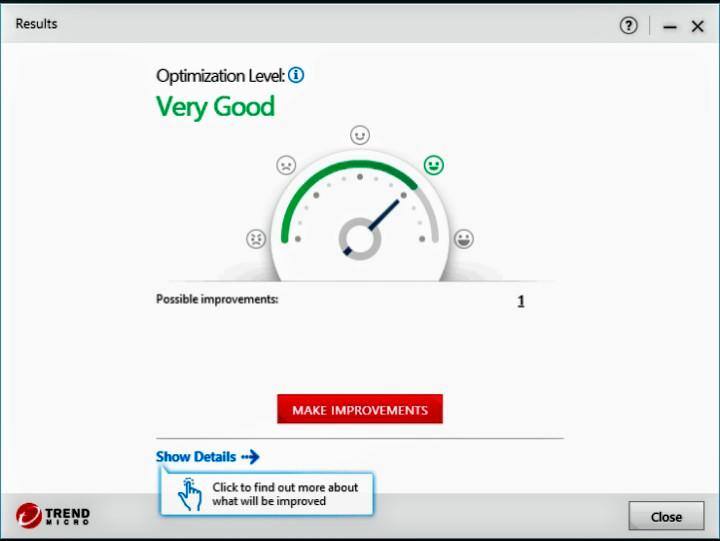Click the help question mark icon

click(x=628, y=26)
